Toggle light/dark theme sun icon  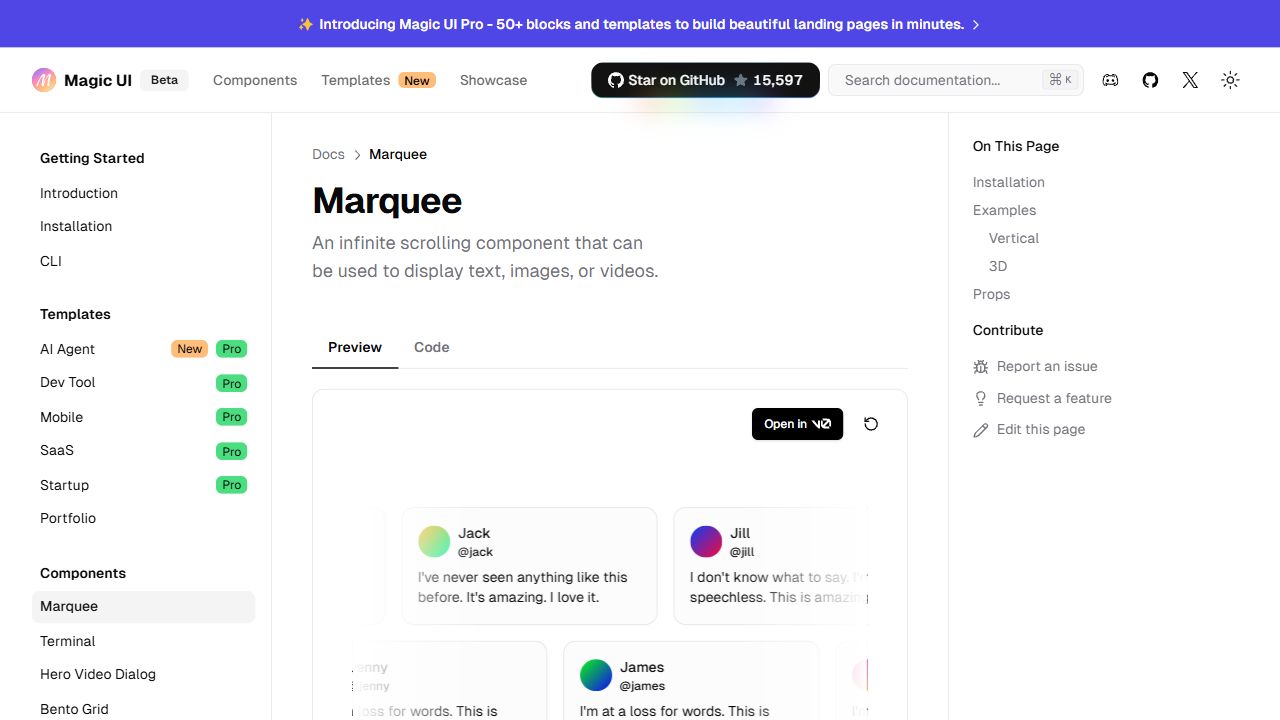[1230, 80]
